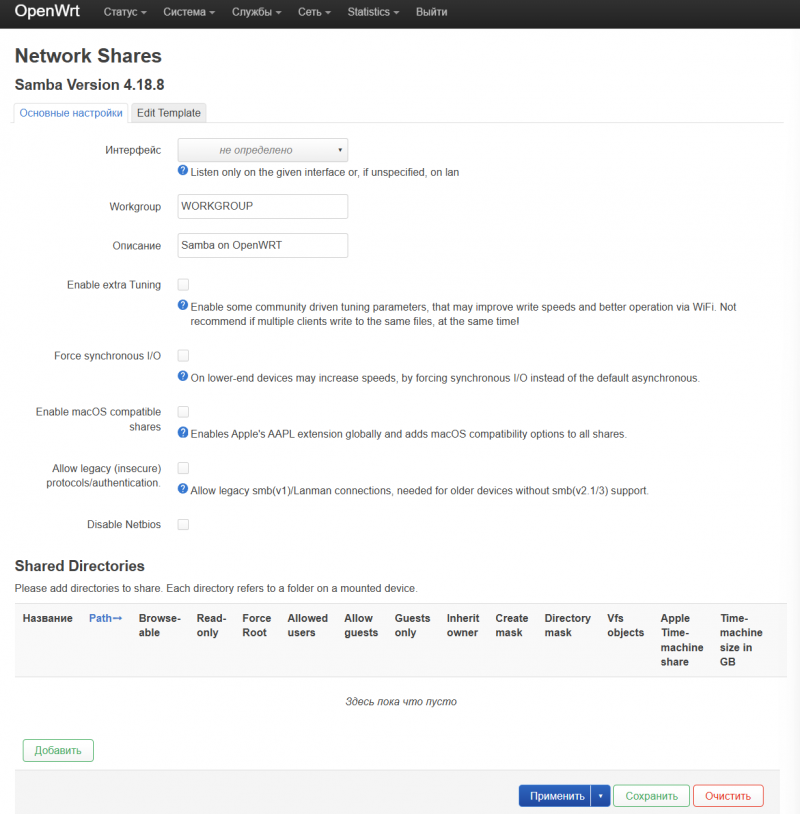Image resolution: width=800 pixels, height=814 pixels.
Task: Click the Добавить button
Action: [58, 750]
